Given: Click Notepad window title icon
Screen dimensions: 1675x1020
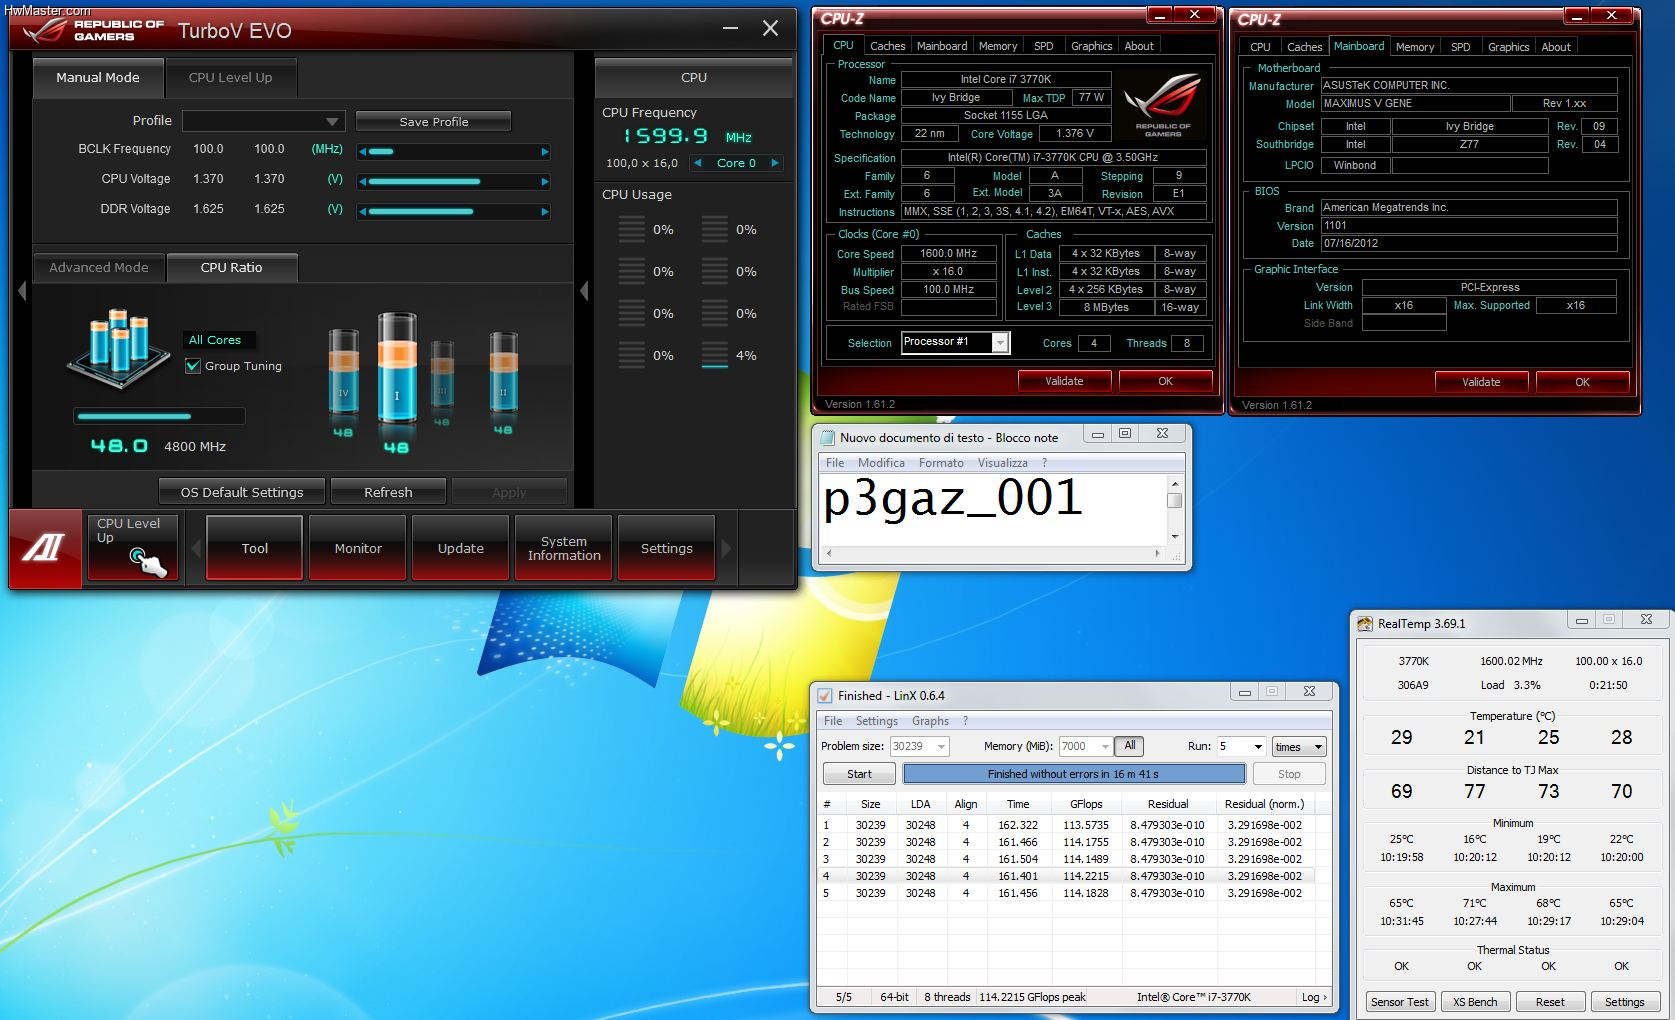Looking at the screenshot, I should 827,437.
